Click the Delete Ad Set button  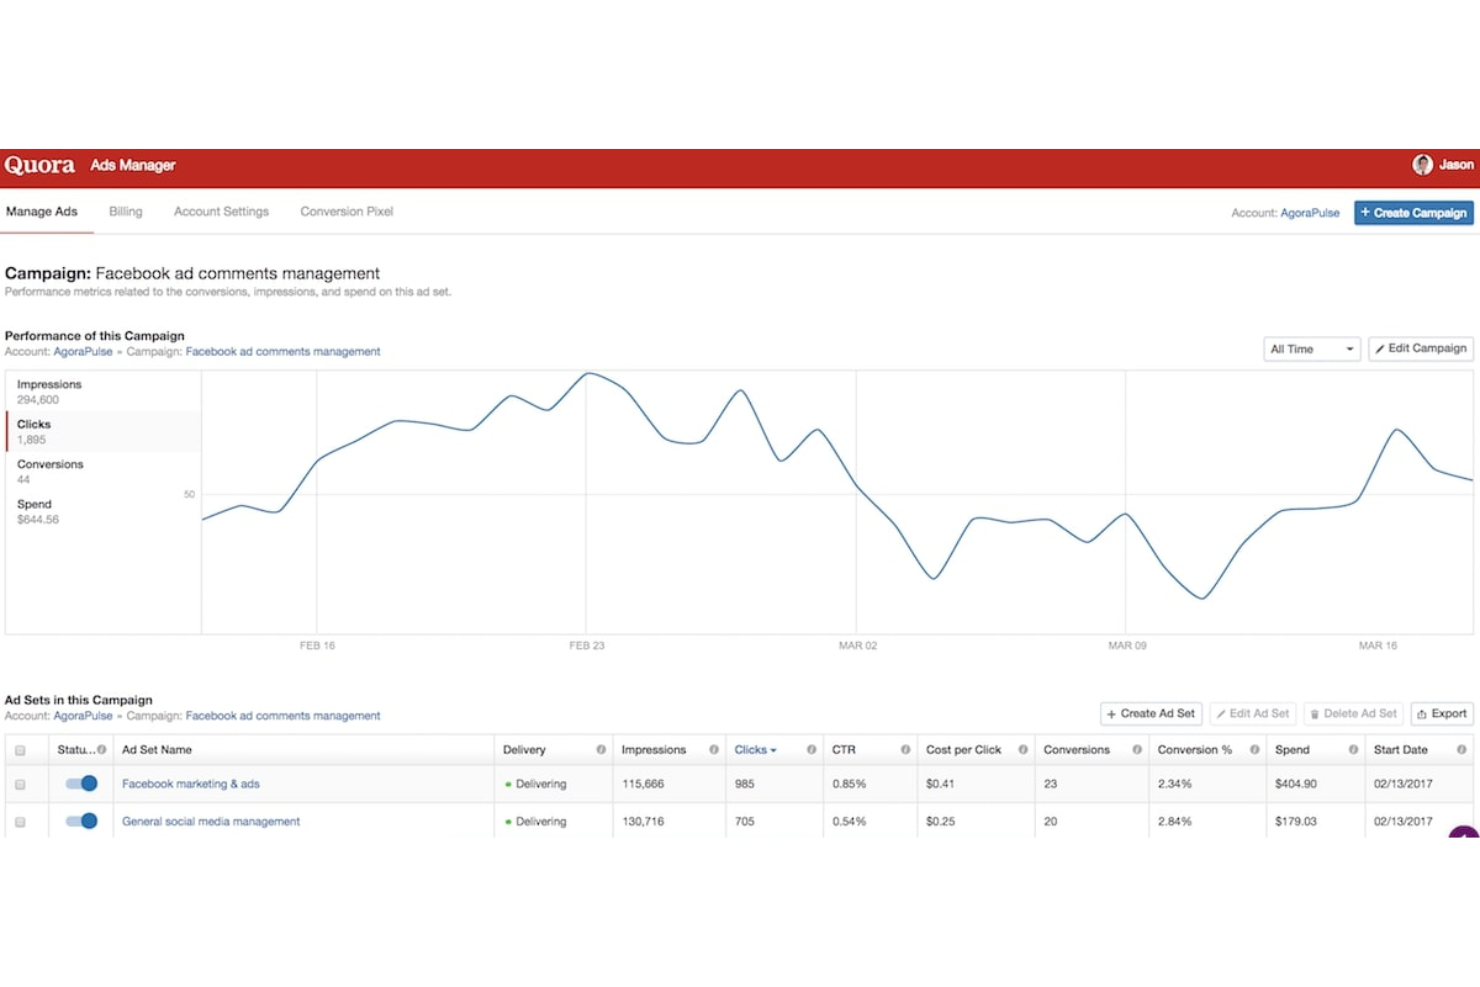(1353, 713)
